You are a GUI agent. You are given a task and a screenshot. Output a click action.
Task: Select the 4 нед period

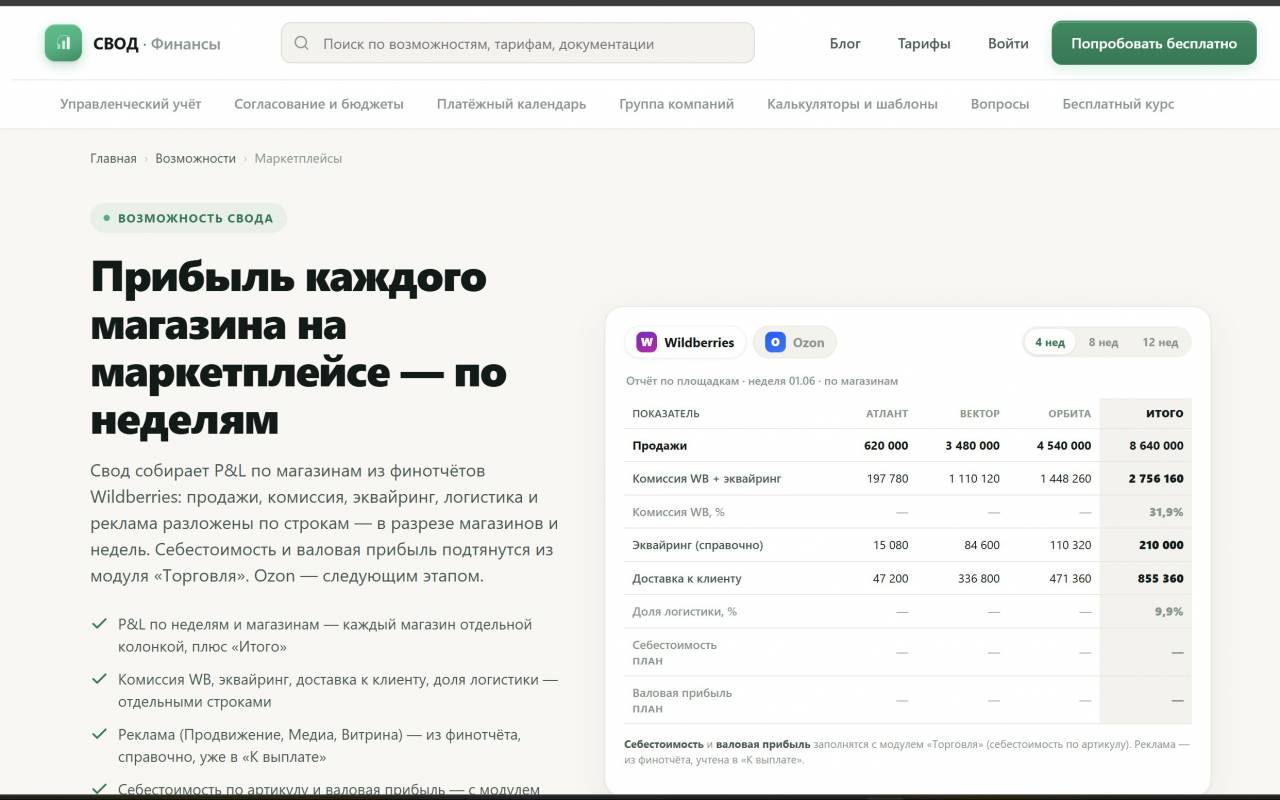point(1050,342)
